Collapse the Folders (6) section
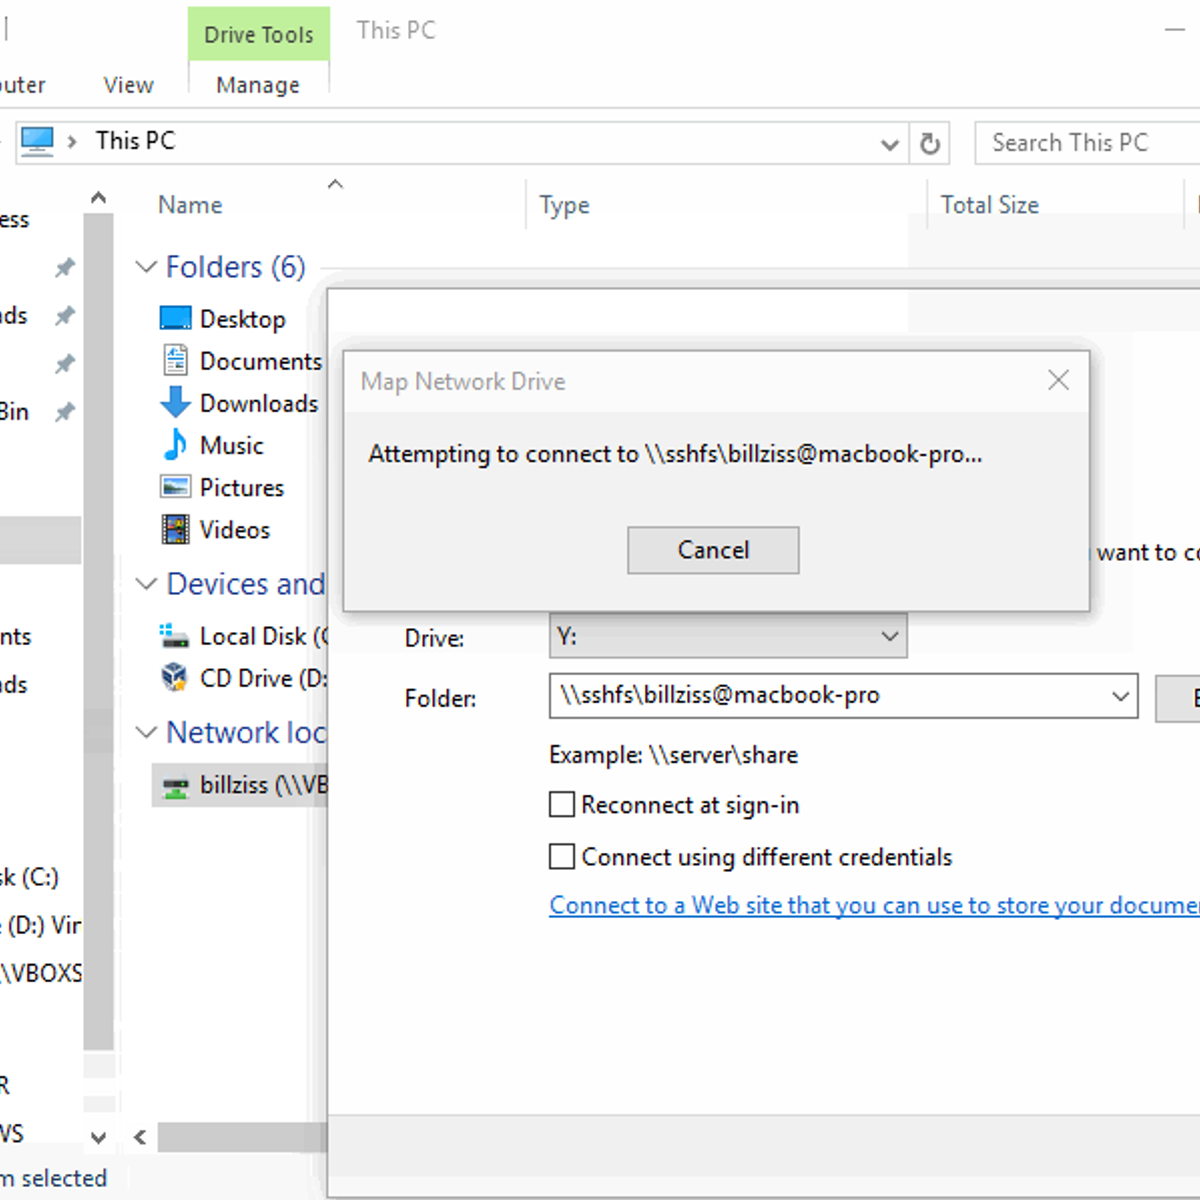 [x=146, y=266]
